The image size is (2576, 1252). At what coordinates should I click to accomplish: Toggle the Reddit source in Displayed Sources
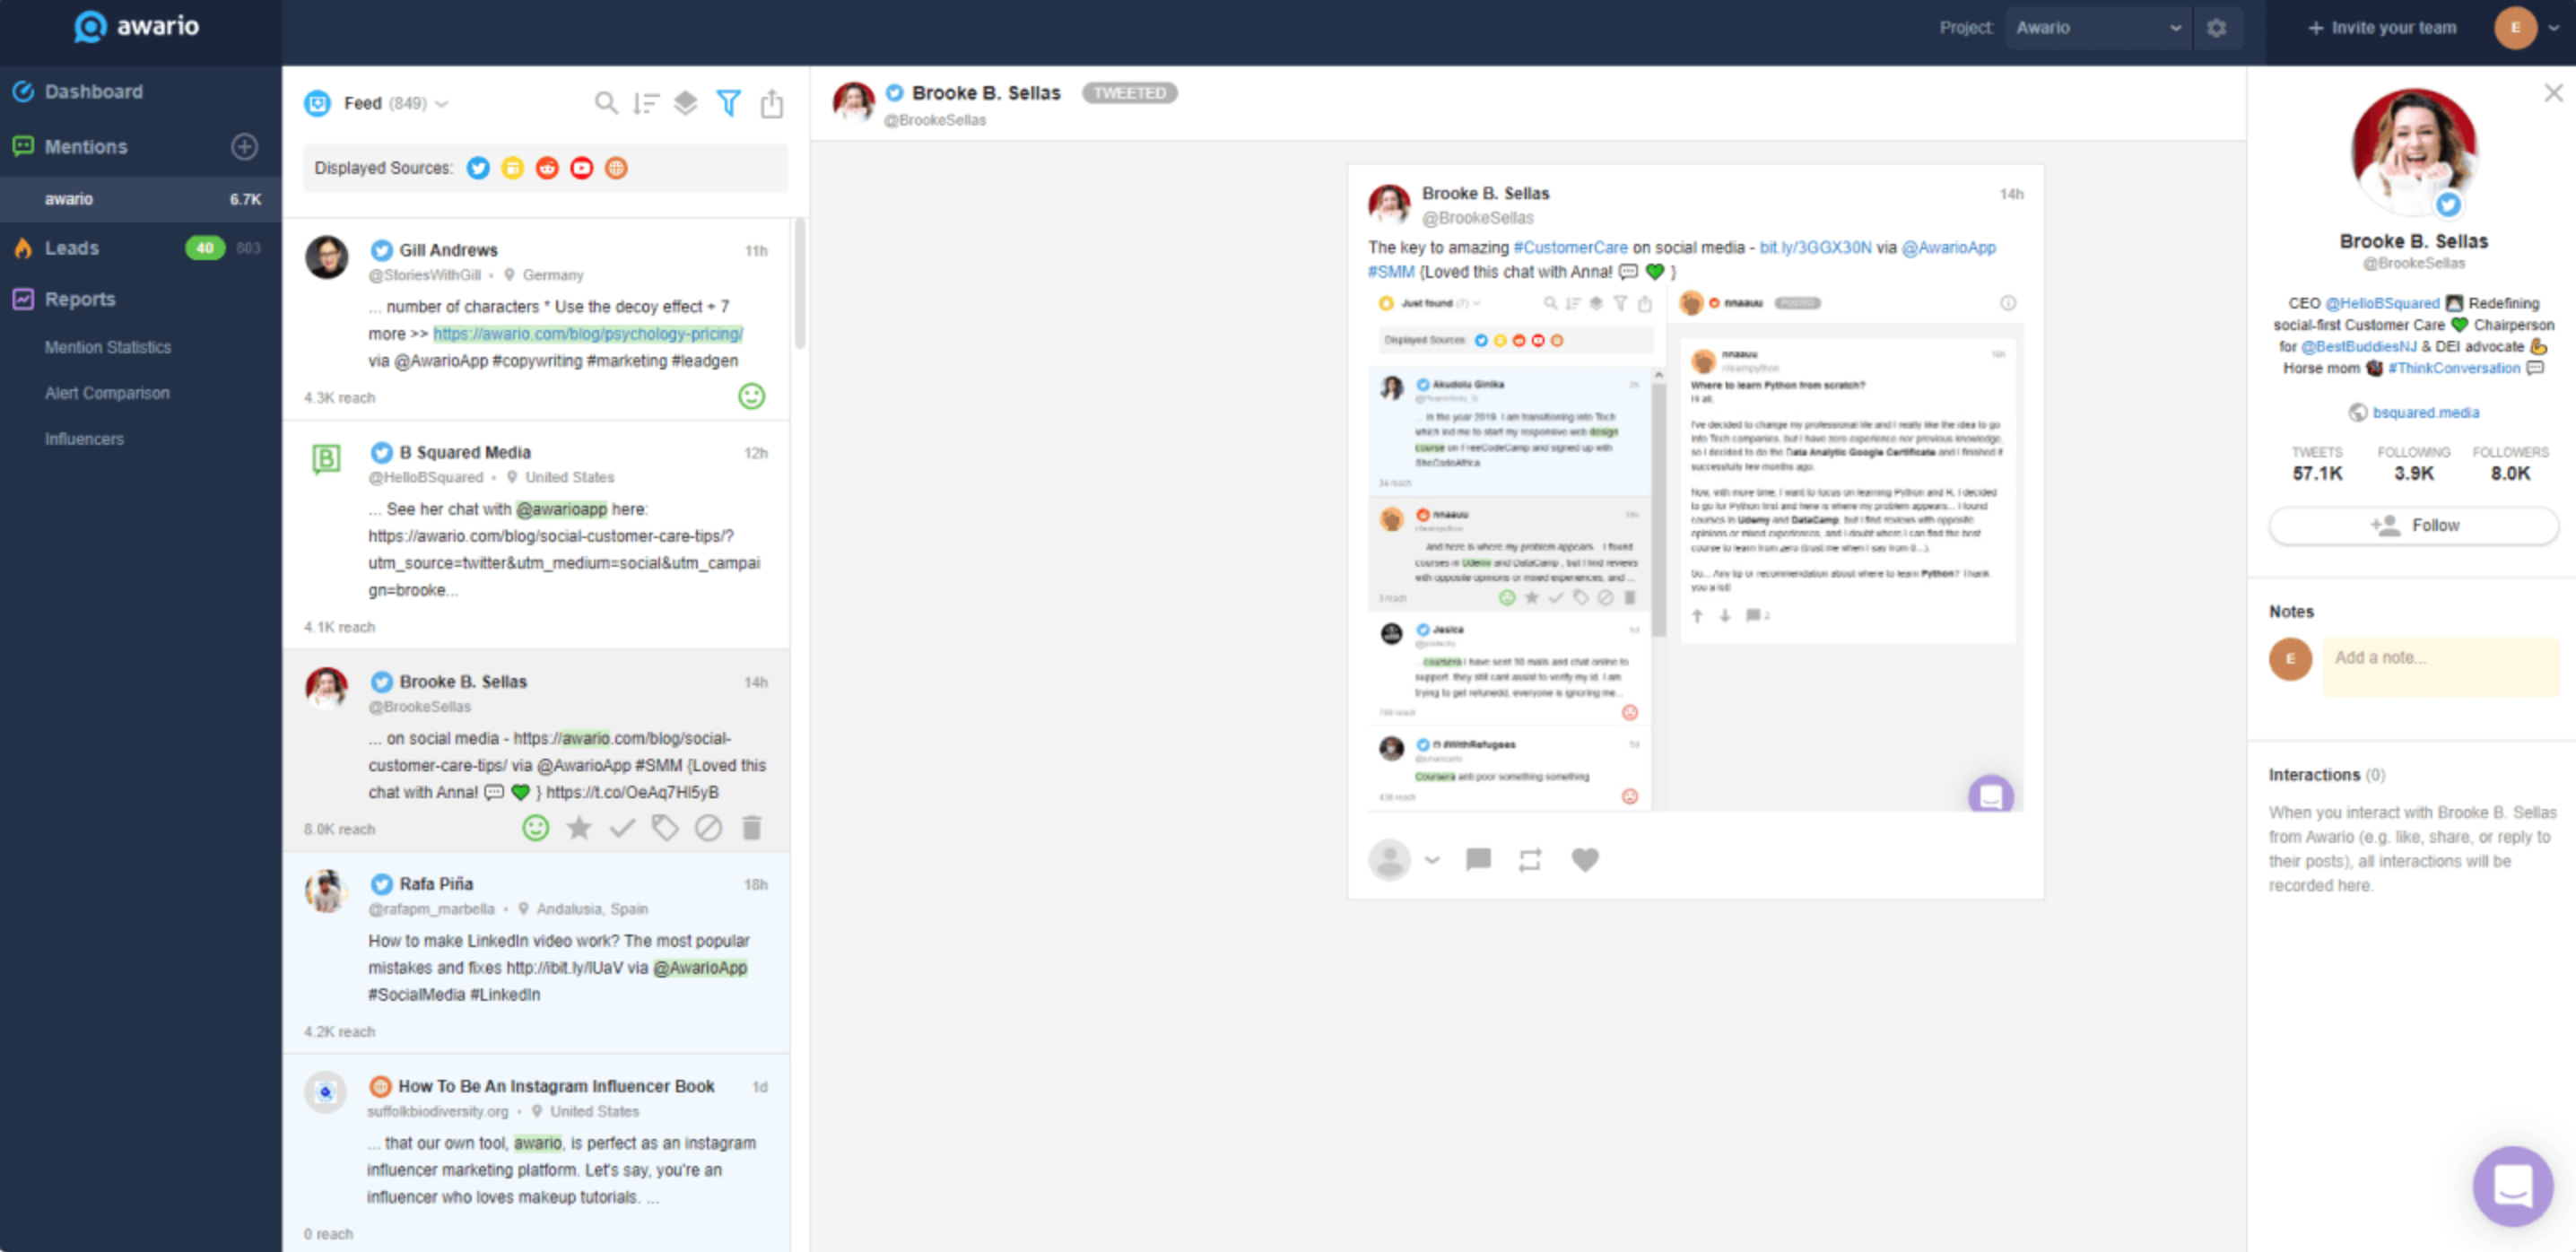547,168
